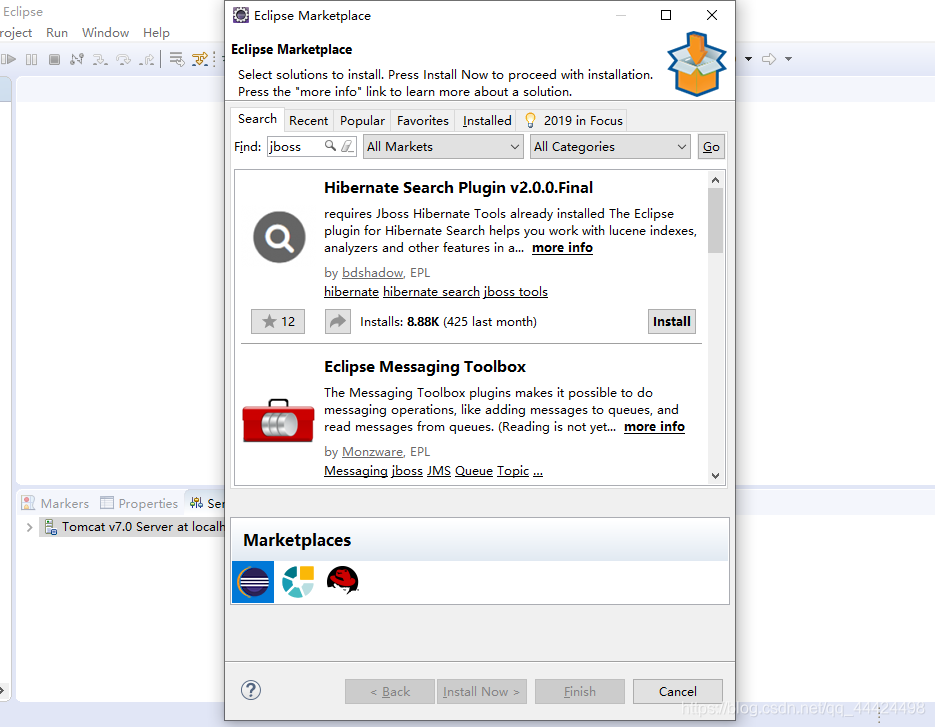The height and width of the screenshot is (727, 935).
Task: Click the Step Into icon in Eclipse toolbar
Action: (x=100, y=59)
